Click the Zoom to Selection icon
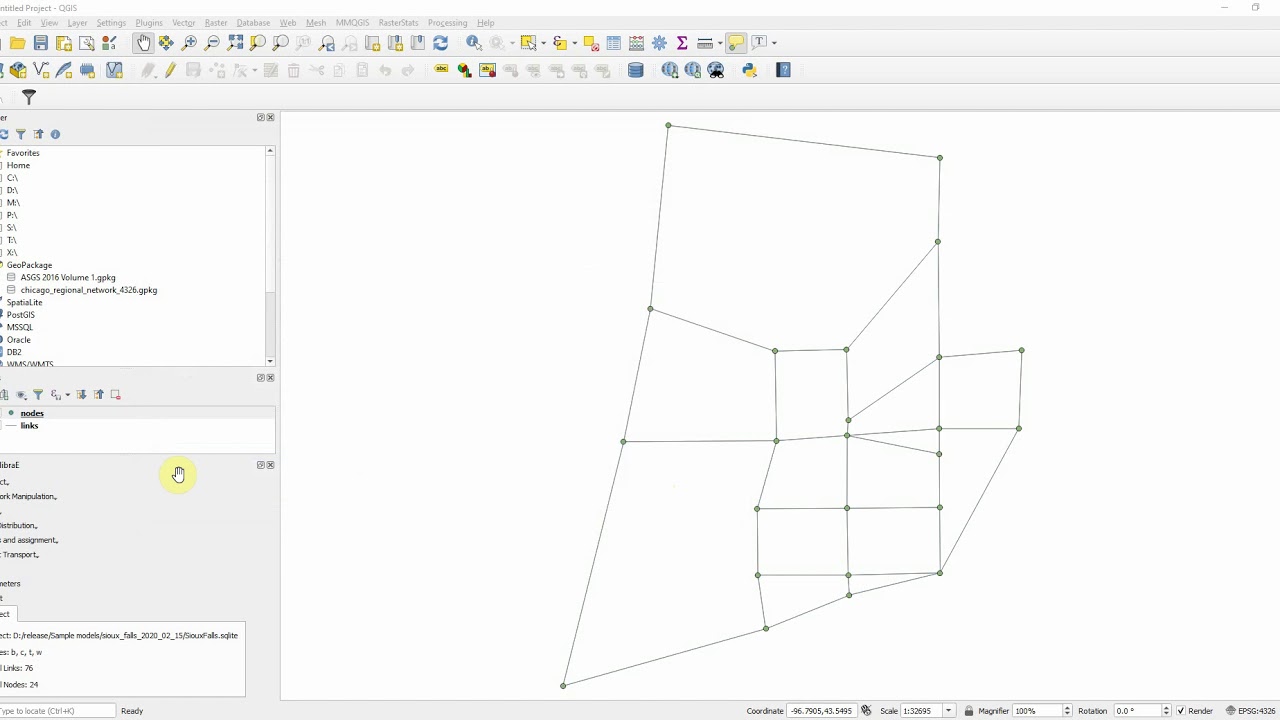1280x720 pixels. pyautogui.click(x=258, y=43)
